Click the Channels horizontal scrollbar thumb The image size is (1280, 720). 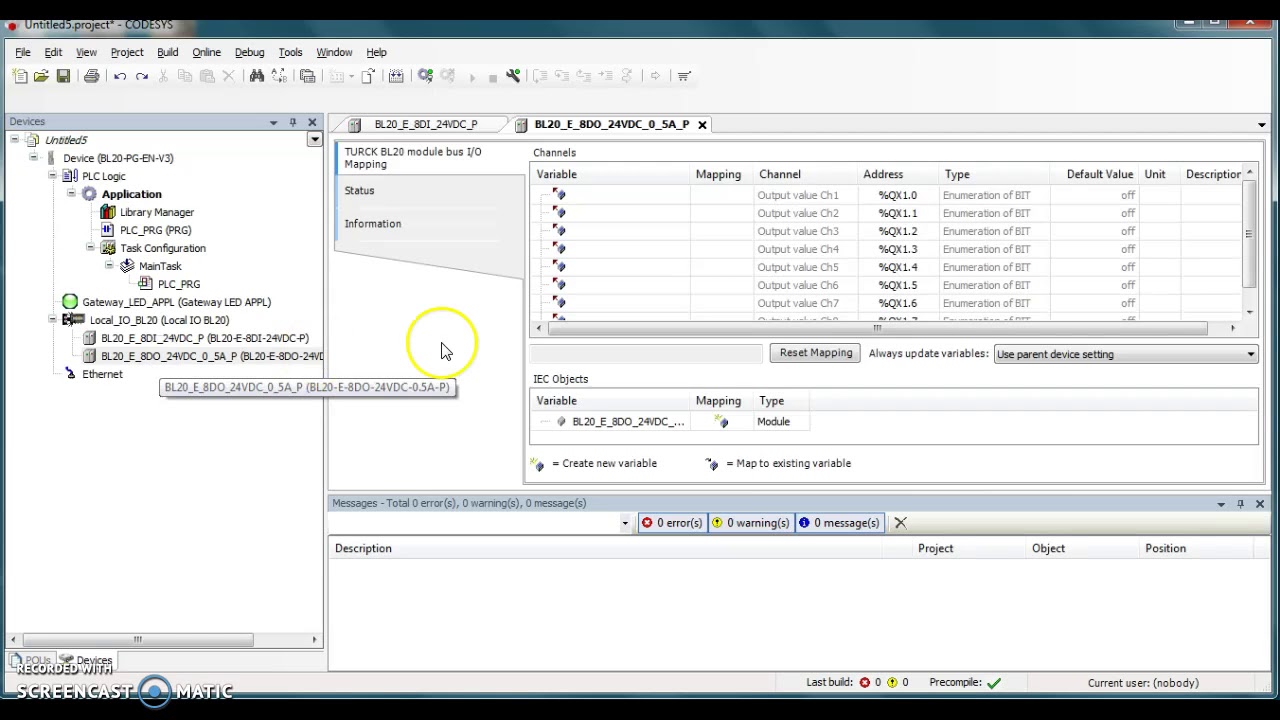pos(876,328)
